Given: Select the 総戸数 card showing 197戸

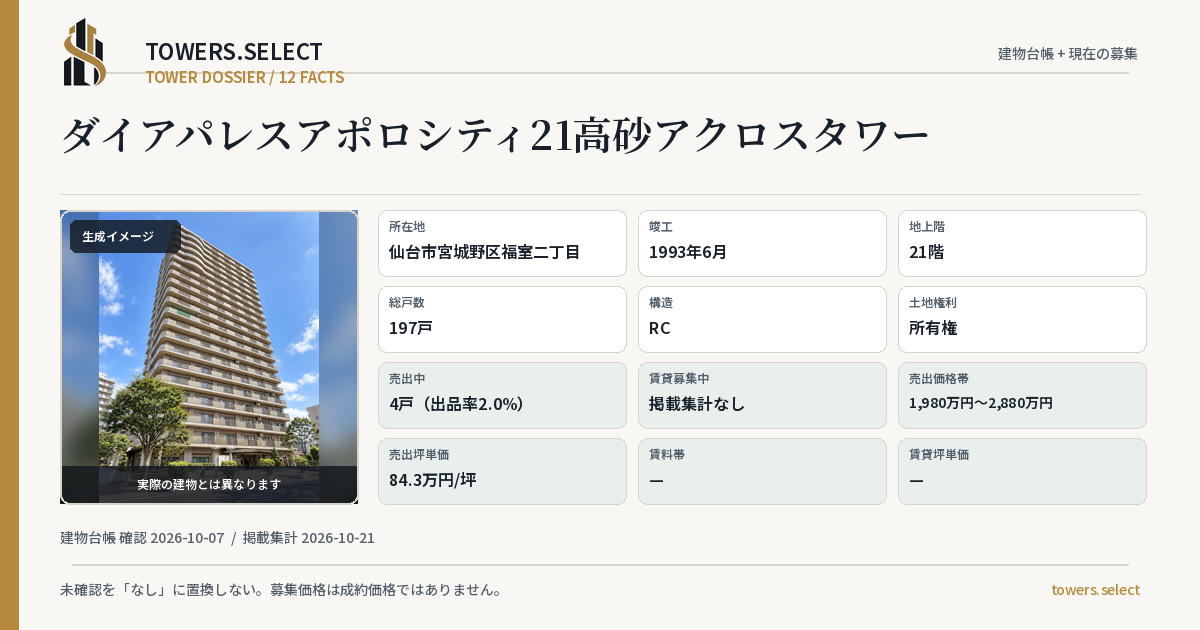Looking at the screenshot, I should [x=502, y=319].
